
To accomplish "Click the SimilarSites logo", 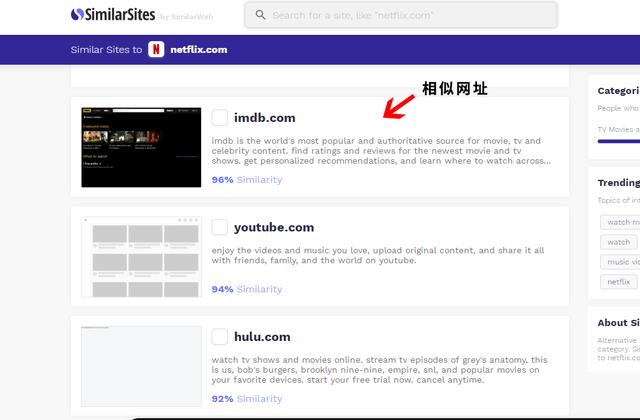I will tap(113, 15).
